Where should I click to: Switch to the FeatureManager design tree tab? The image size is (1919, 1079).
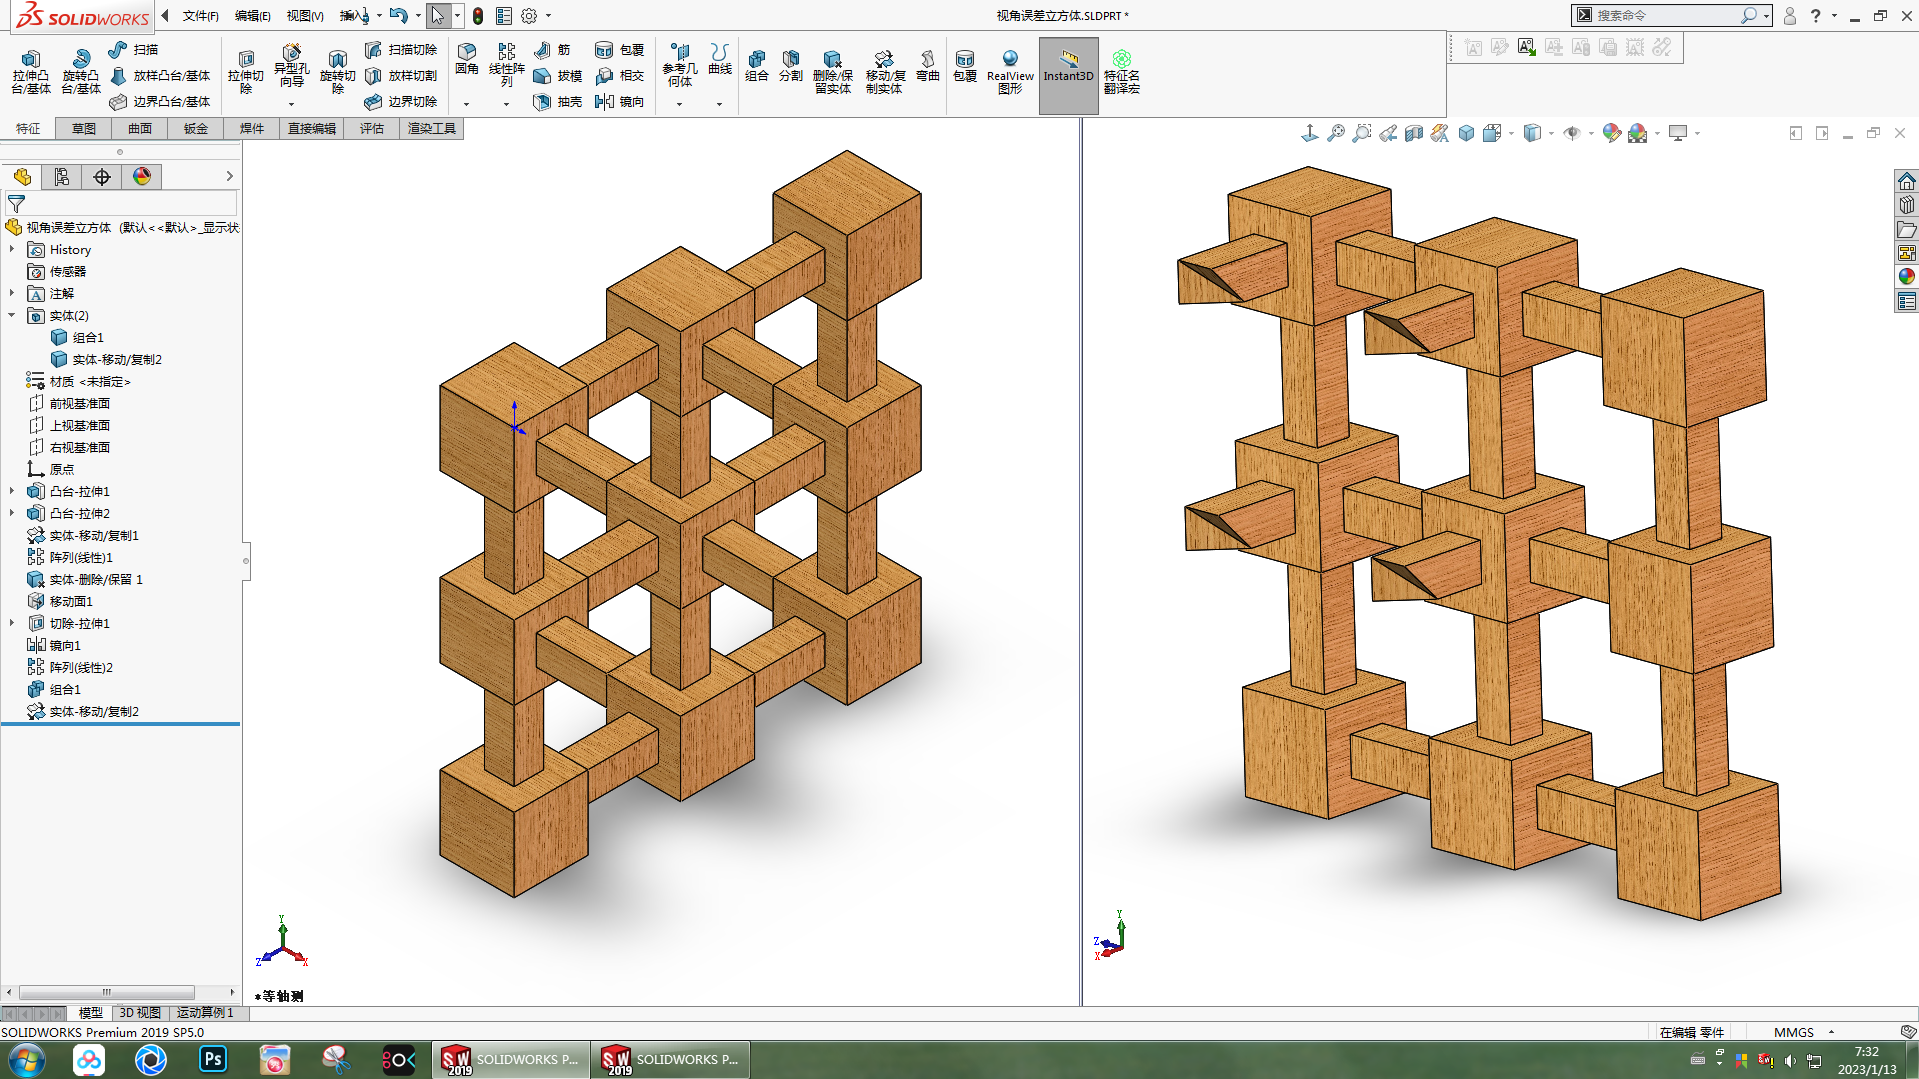click(x=22, y=177)
